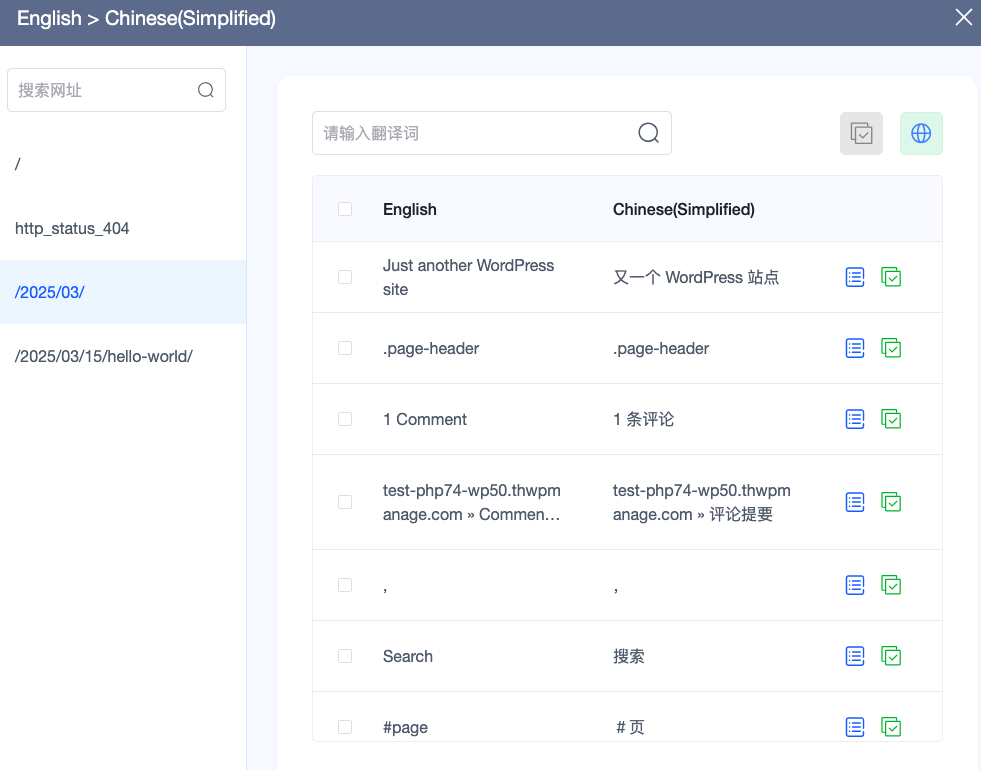Click the /2025/03/ URL entry

(x=50, y=292)
